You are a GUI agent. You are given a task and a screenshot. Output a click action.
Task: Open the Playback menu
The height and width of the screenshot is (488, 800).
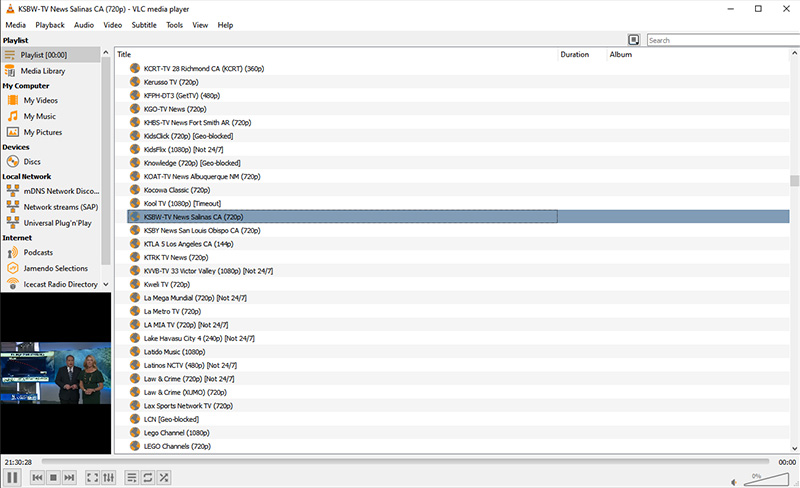point(50,25)
